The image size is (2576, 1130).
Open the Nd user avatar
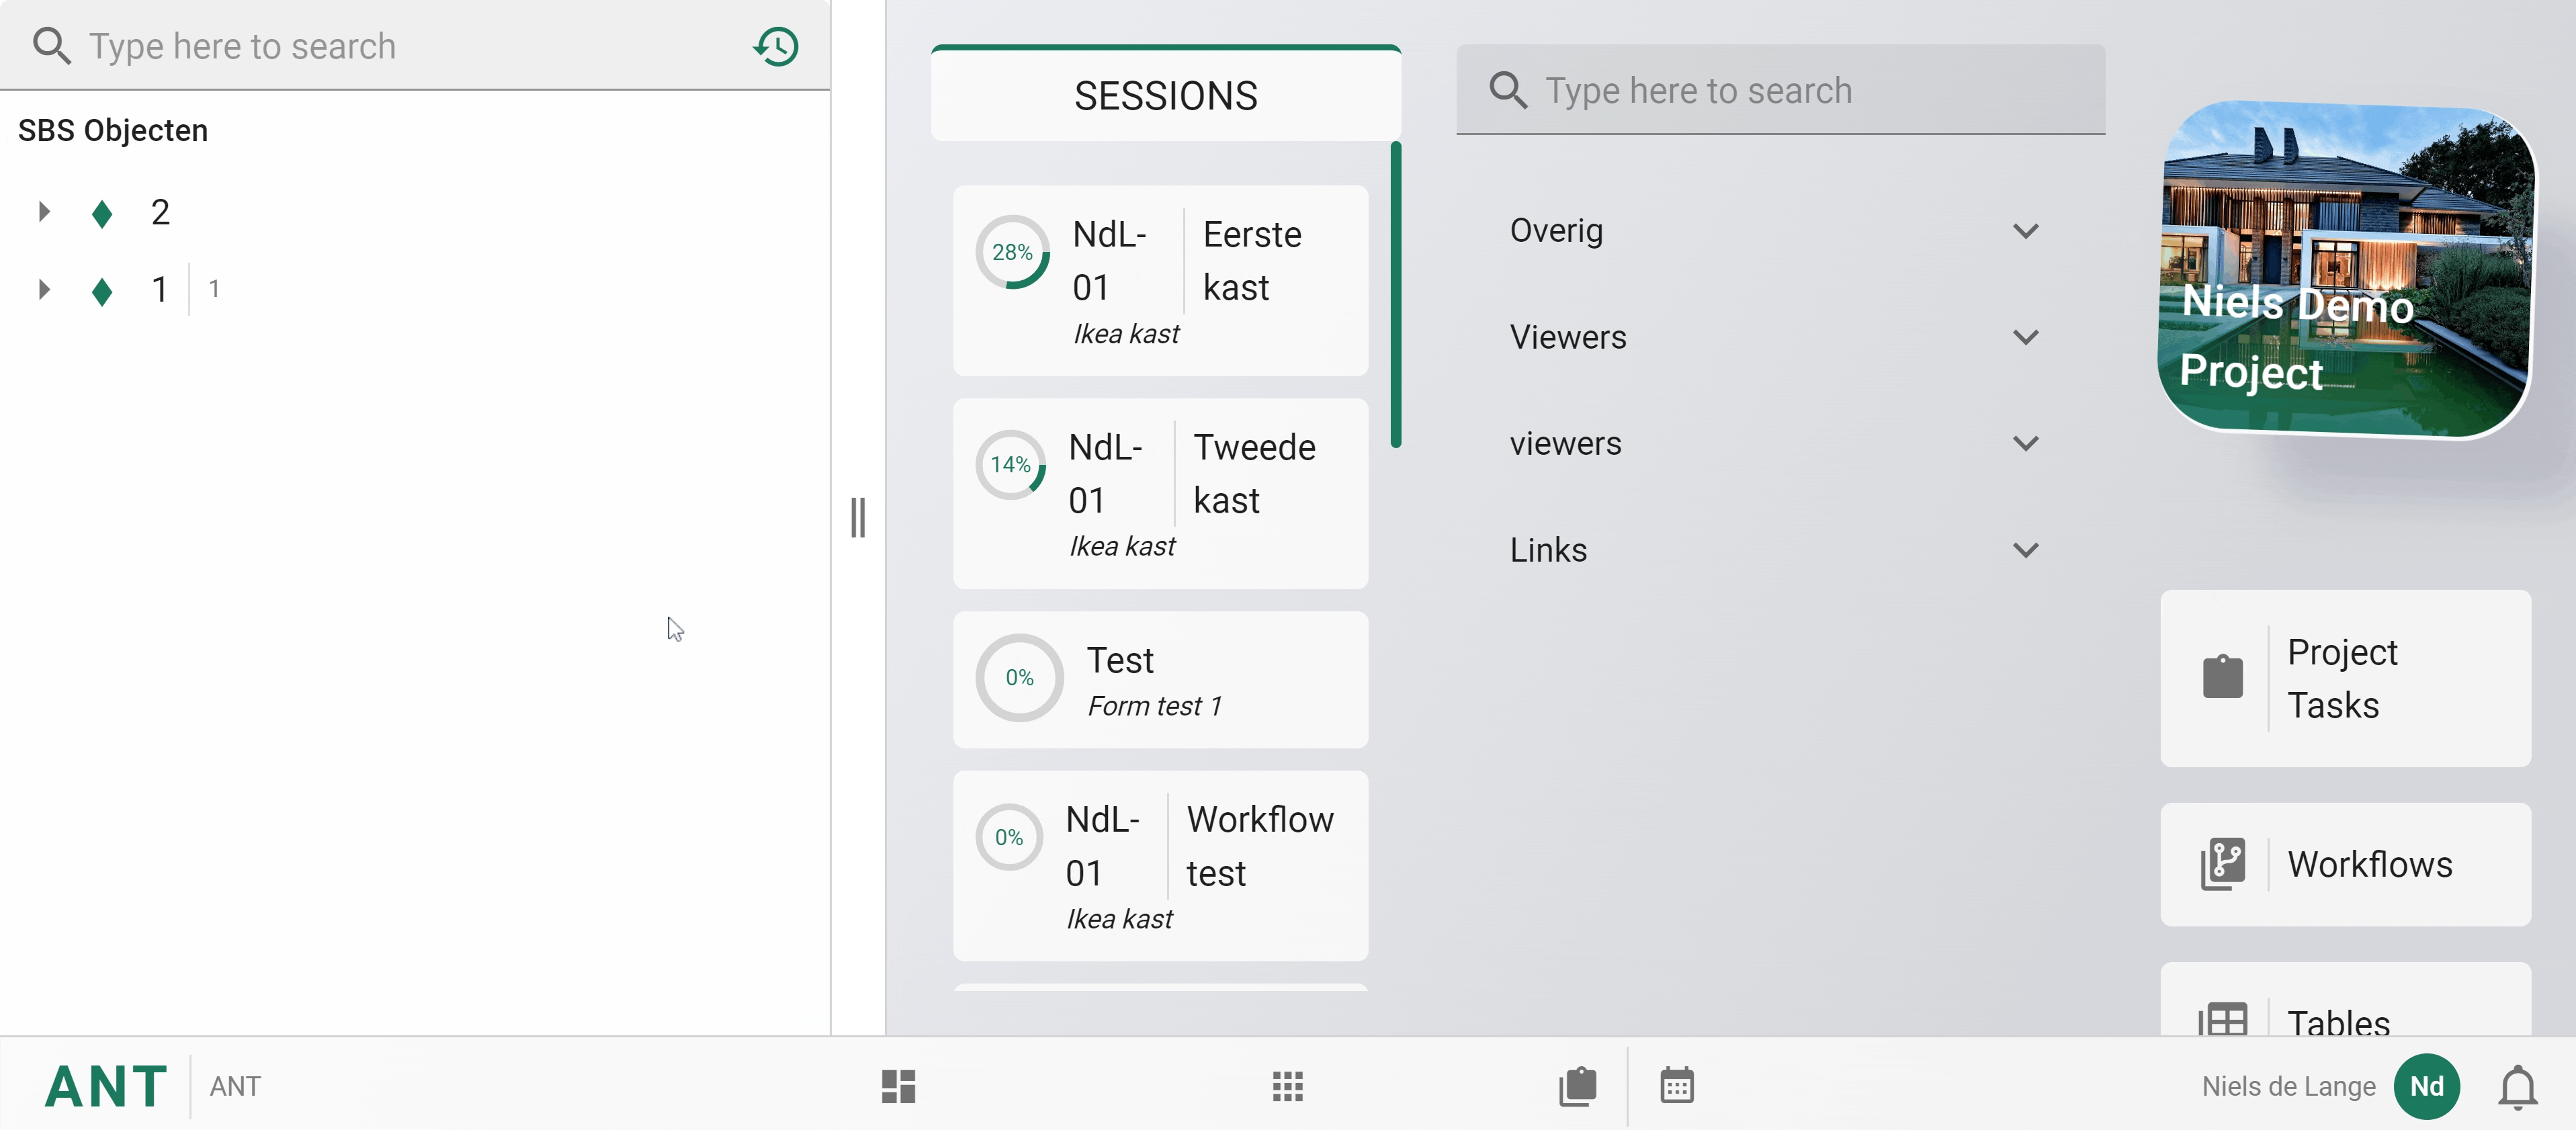(2426, 1086)
